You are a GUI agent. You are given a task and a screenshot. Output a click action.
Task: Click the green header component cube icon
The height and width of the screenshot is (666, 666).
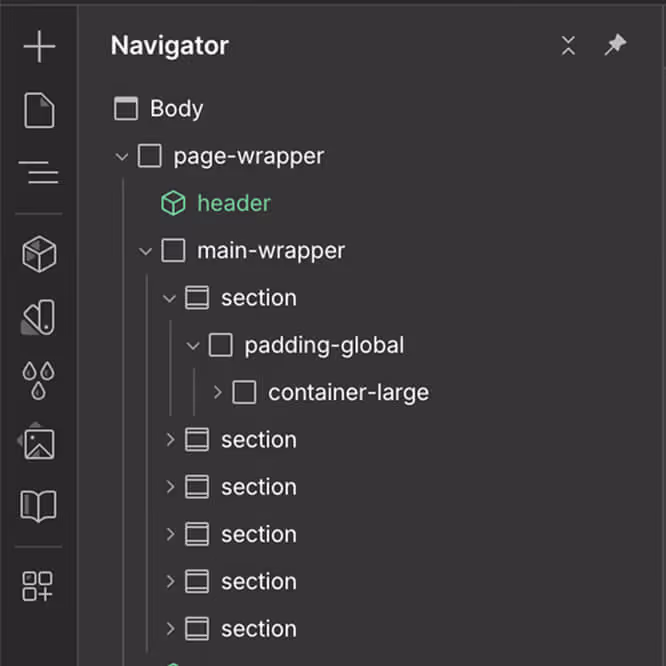pyautogui.click(x=173, y=203)
